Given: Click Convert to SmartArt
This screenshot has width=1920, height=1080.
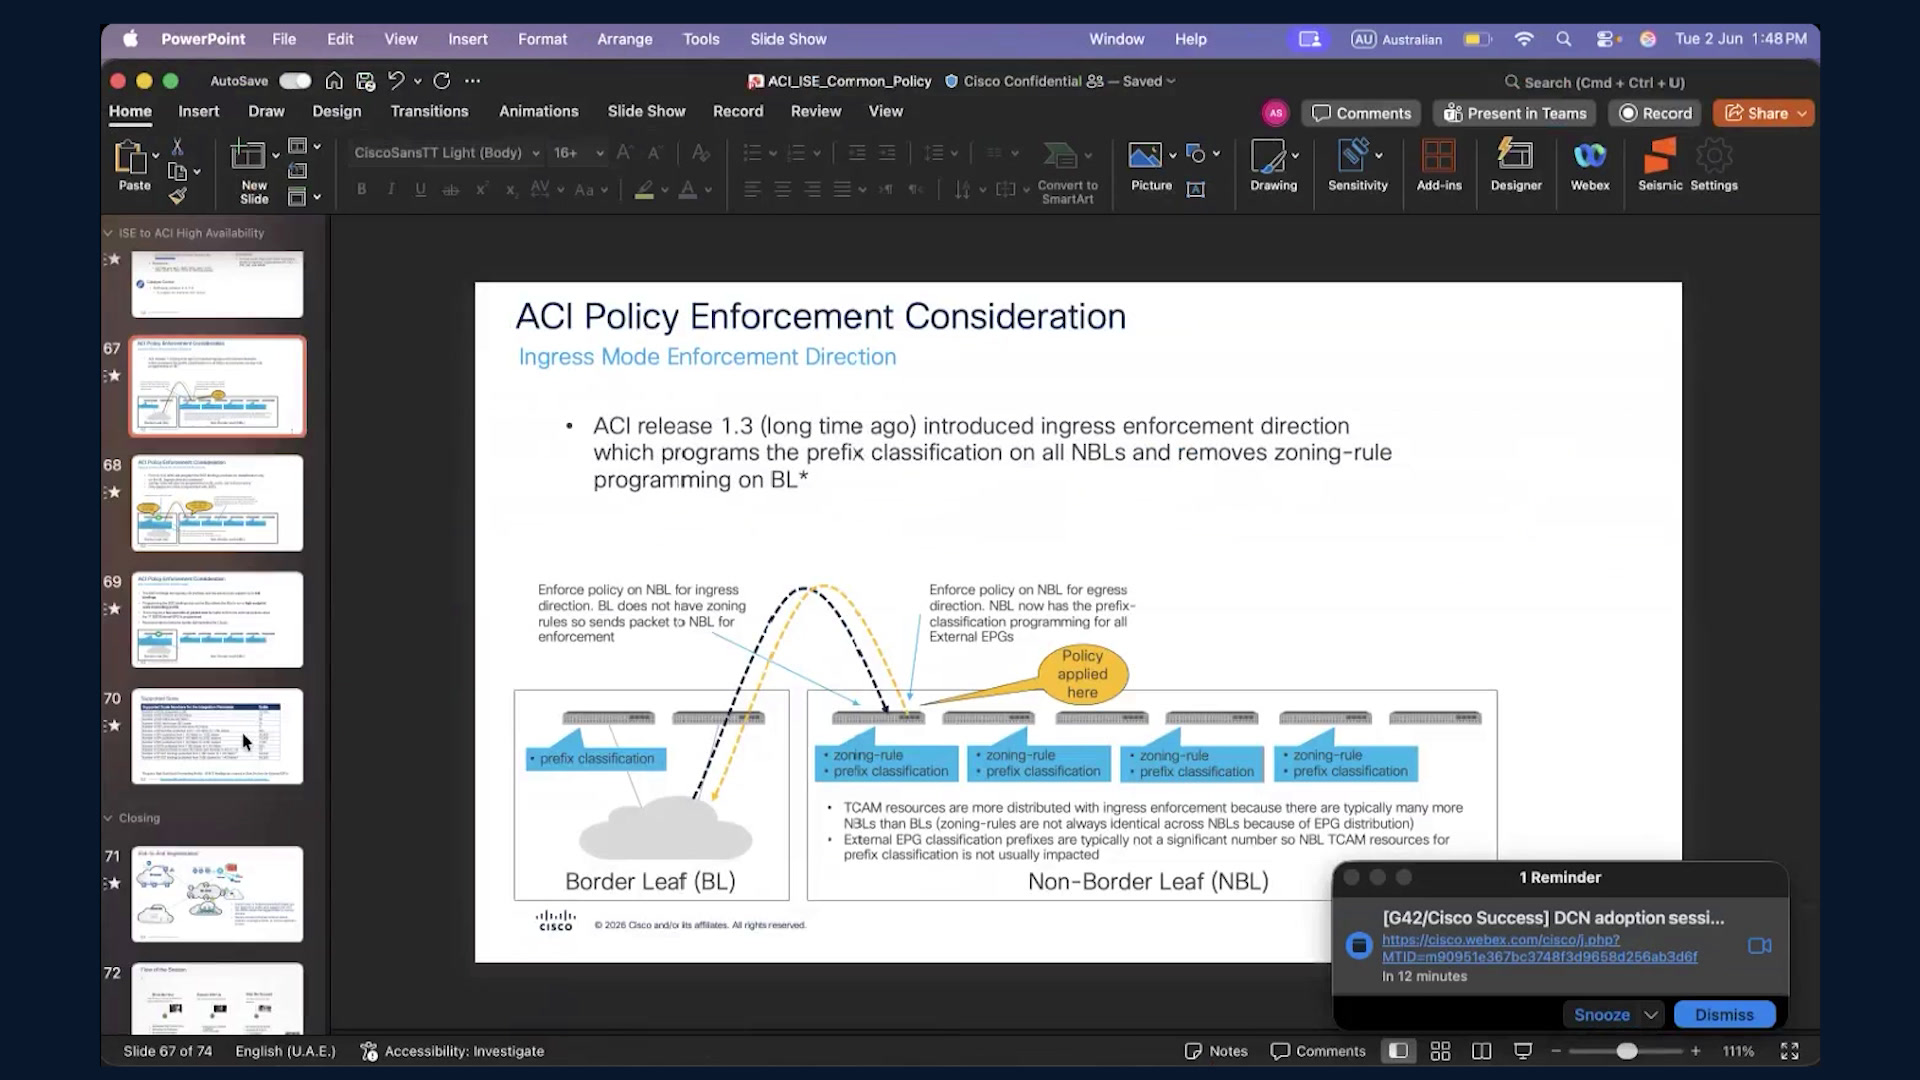Looking at the screenshot, I should click(1067, 172).
